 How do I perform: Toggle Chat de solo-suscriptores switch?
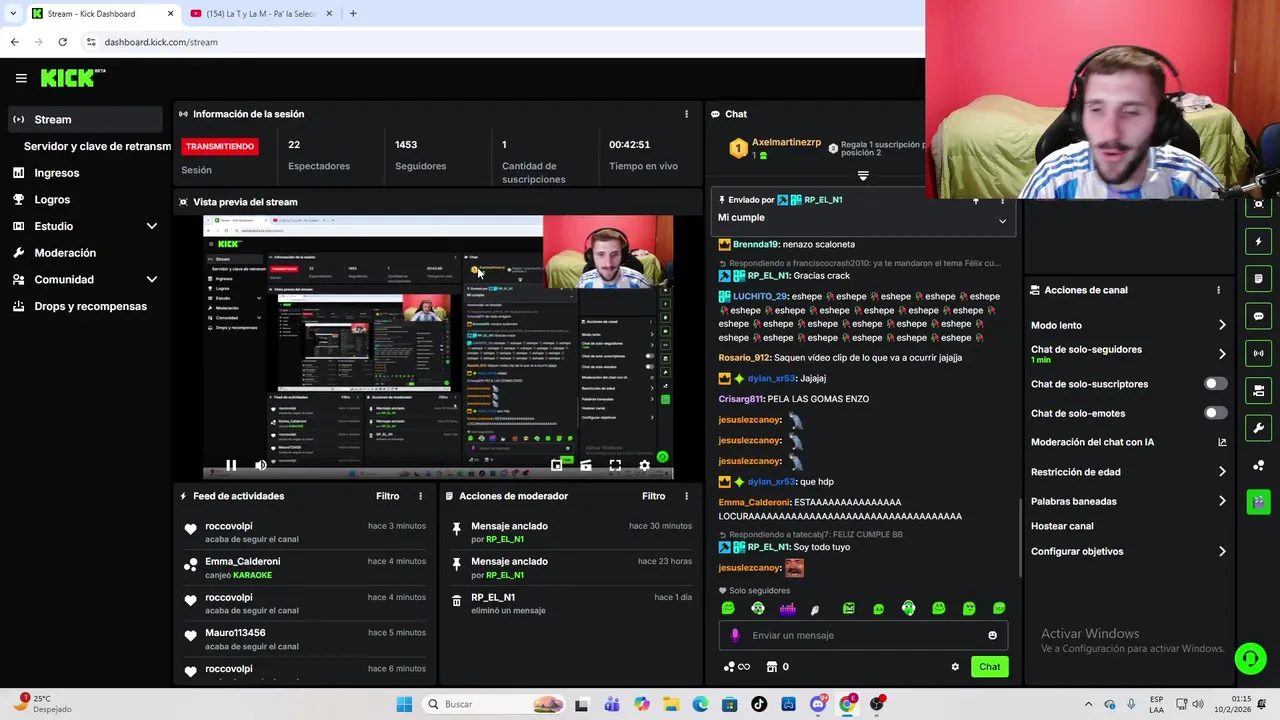pos(1215,384)
